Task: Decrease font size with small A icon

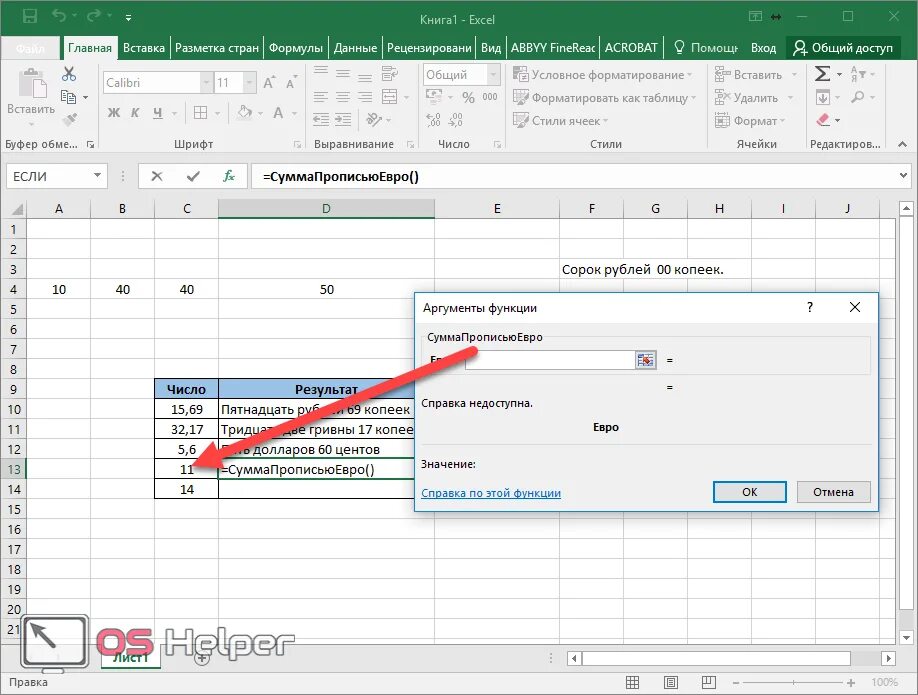Action: [x=291, y=83]
